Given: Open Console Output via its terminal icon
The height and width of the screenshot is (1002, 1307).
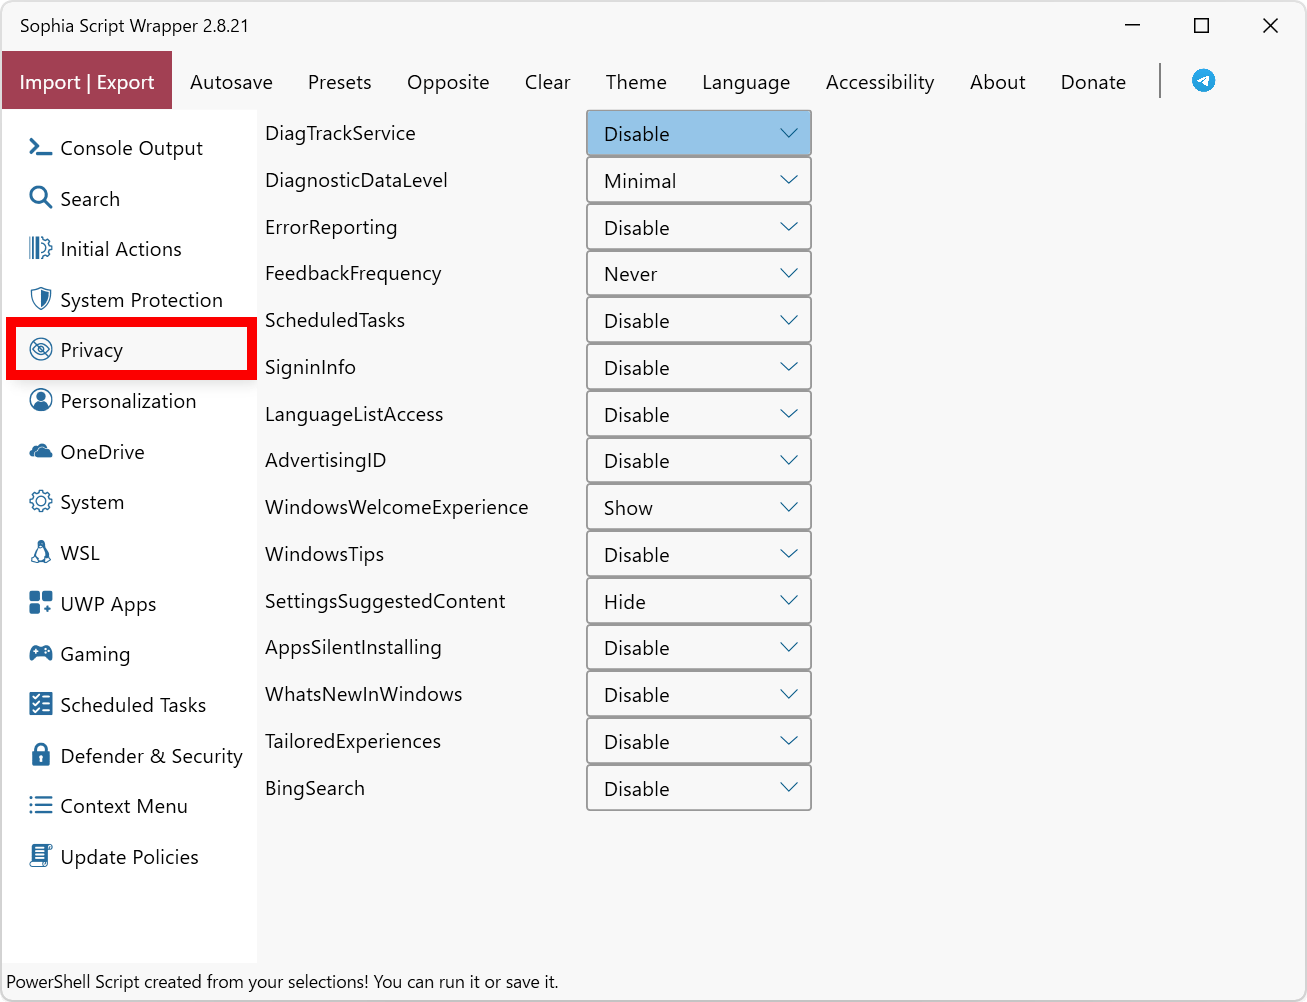Looking at the screenshot, I should coord(40,148).
